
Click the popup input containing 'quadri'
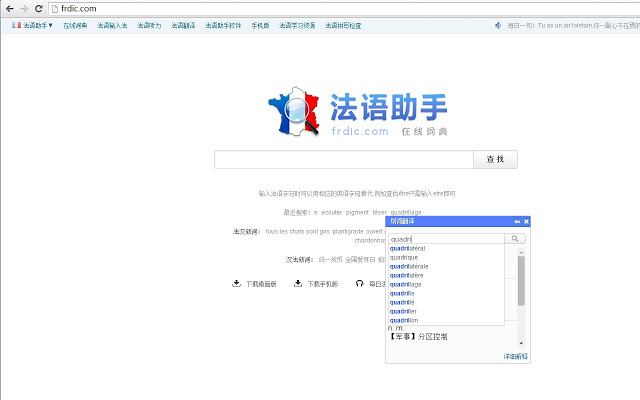tap(447, 239)
